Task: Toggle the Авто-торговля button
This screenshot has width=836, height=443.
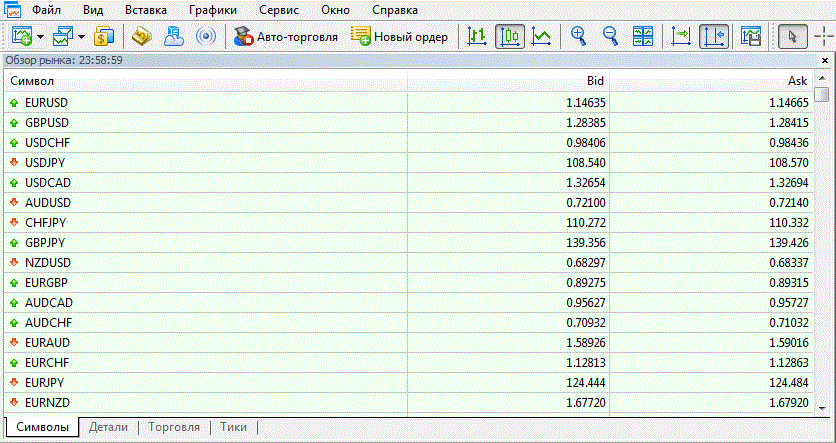Action: coord(285,37)
